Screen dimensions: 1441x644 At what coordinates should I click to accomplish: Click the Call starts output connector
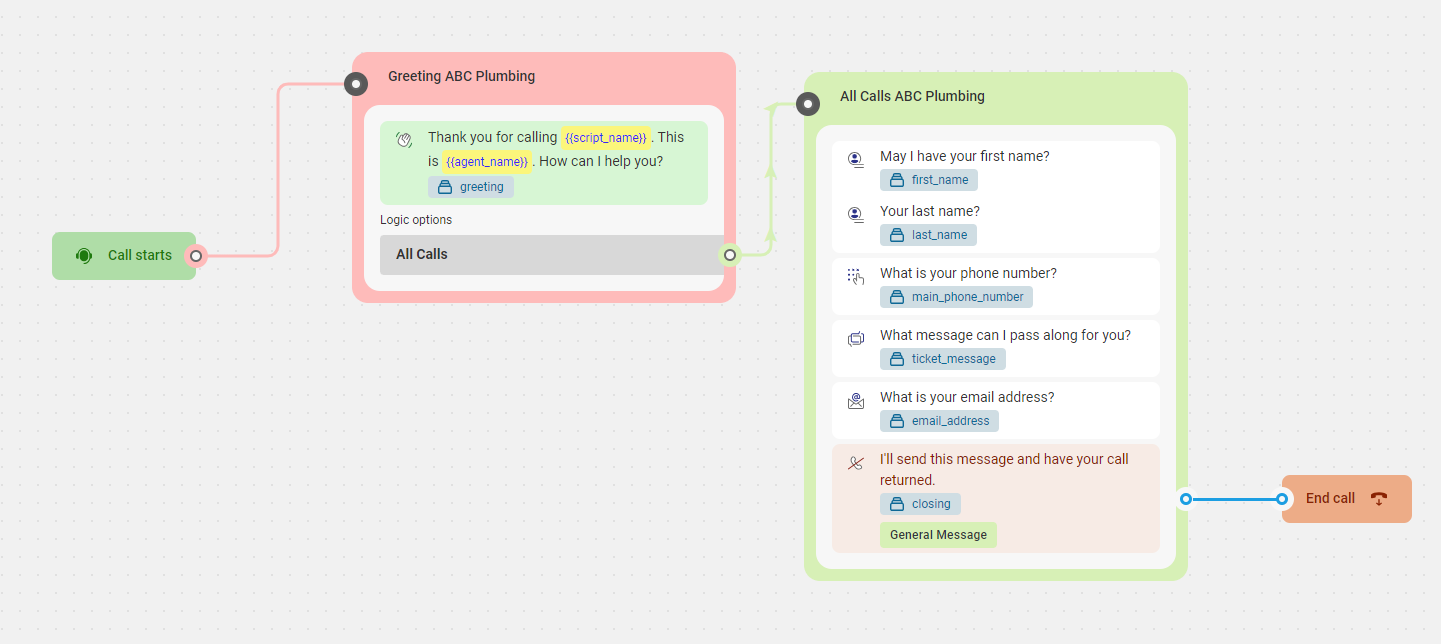[196, 256]
